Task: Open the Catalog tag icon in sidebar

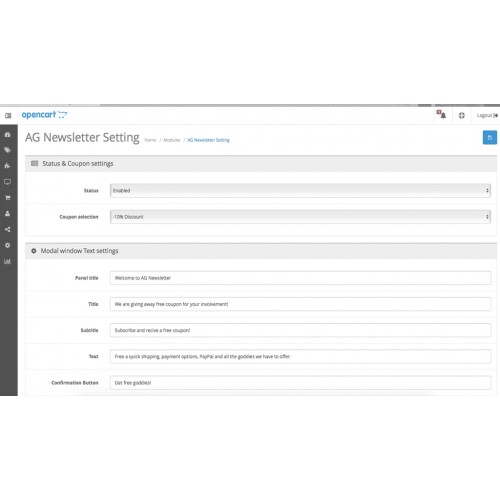Action: point(7,150)
